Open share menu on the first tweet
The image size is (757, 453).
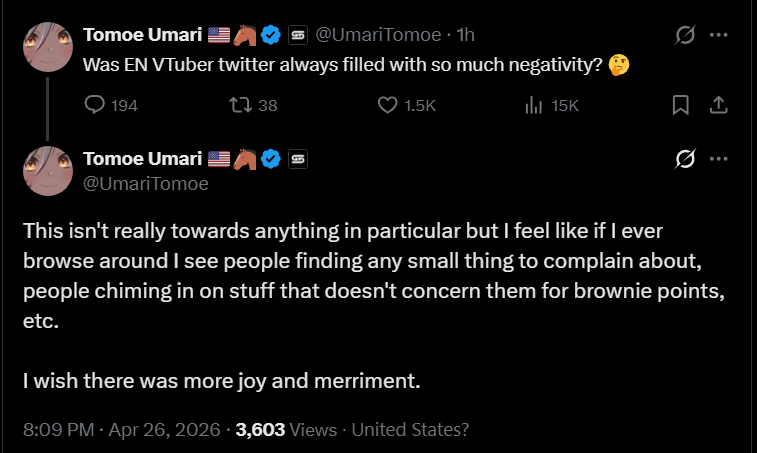click(717, 105)
